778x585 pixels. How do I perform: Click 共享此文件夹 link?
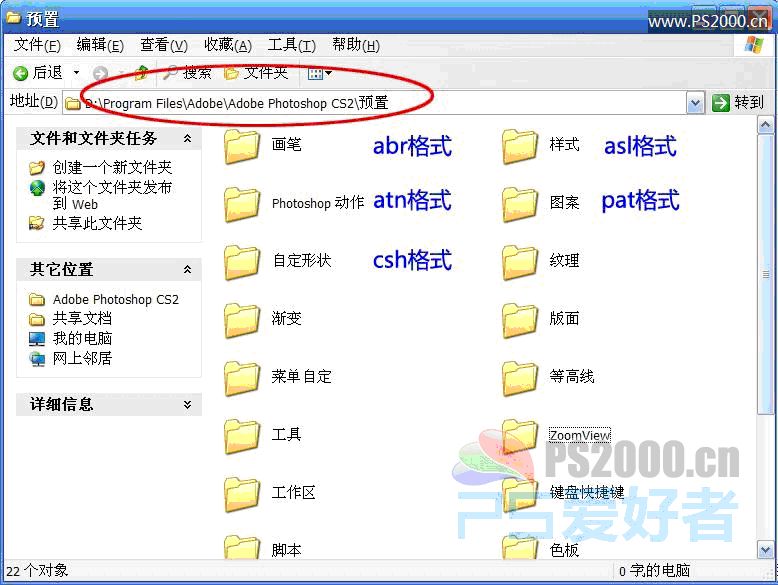[97, 223]
